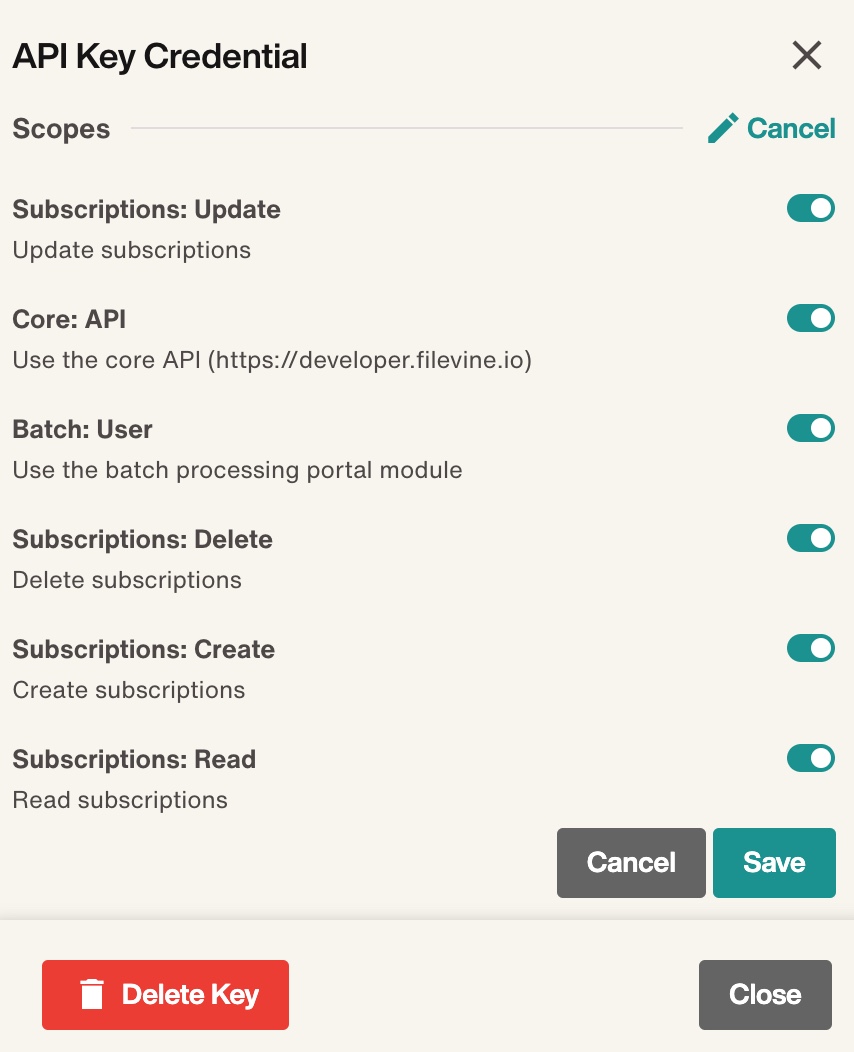854x1052 pixels.
Task: Click the pencil edit icon beside Scopes
Action: pyautogui.click(x=723, y=128)
